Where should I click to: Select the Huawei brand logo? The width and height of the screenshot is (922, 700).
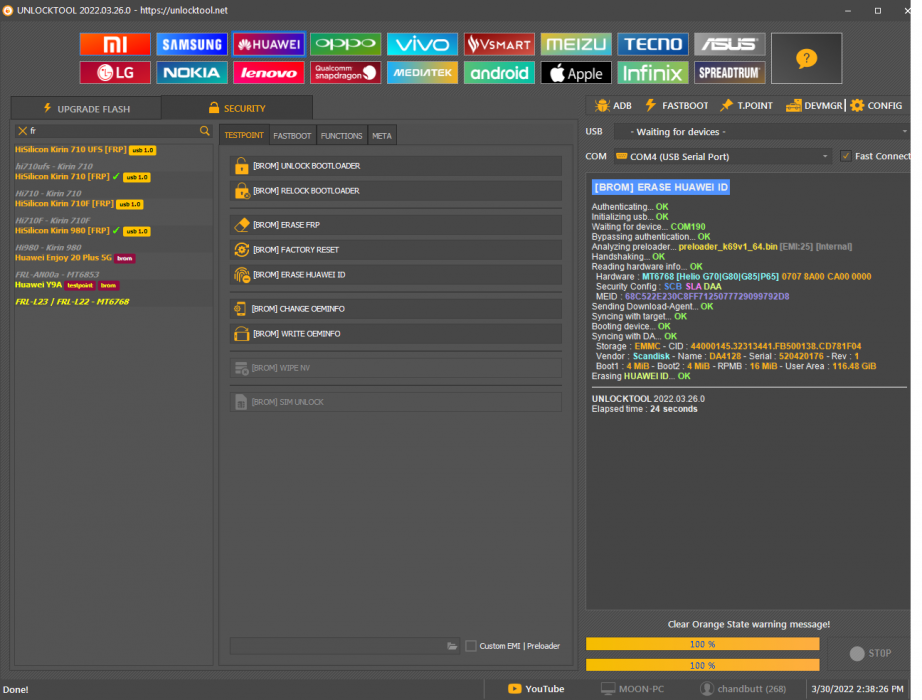click(269, 44)
